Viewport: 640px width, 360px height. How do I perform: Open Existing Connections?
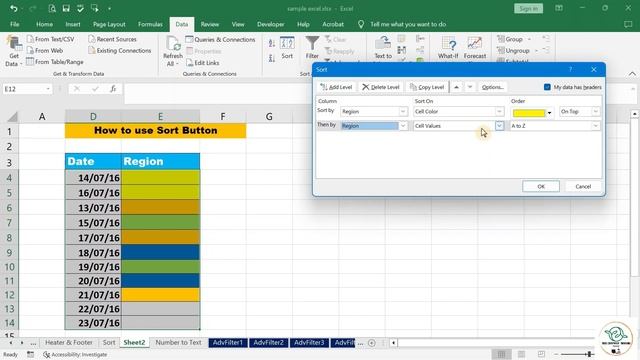pos(120,51)
